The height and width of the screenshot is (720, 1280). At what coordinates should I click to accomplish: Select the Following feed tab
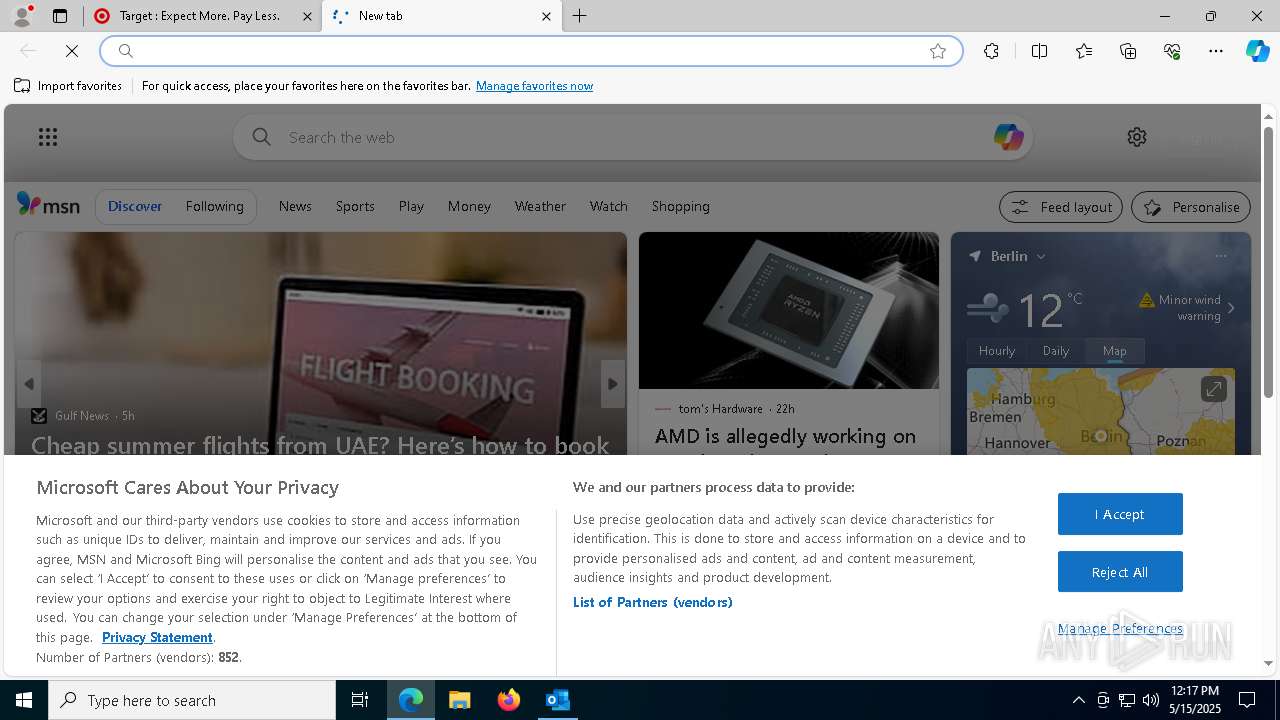(x=214, y=206)
